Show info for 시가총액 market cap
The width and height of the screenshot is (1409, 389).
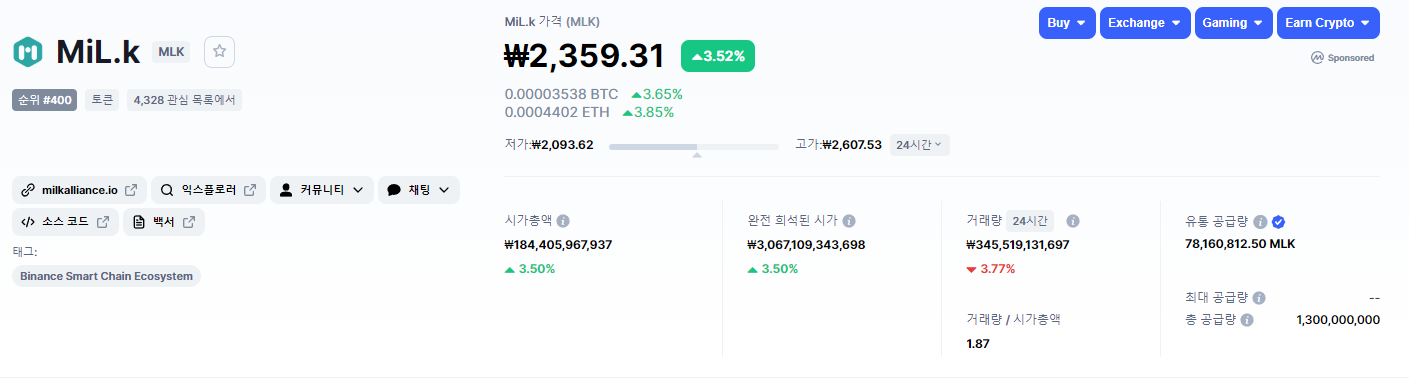pos(563,221)
